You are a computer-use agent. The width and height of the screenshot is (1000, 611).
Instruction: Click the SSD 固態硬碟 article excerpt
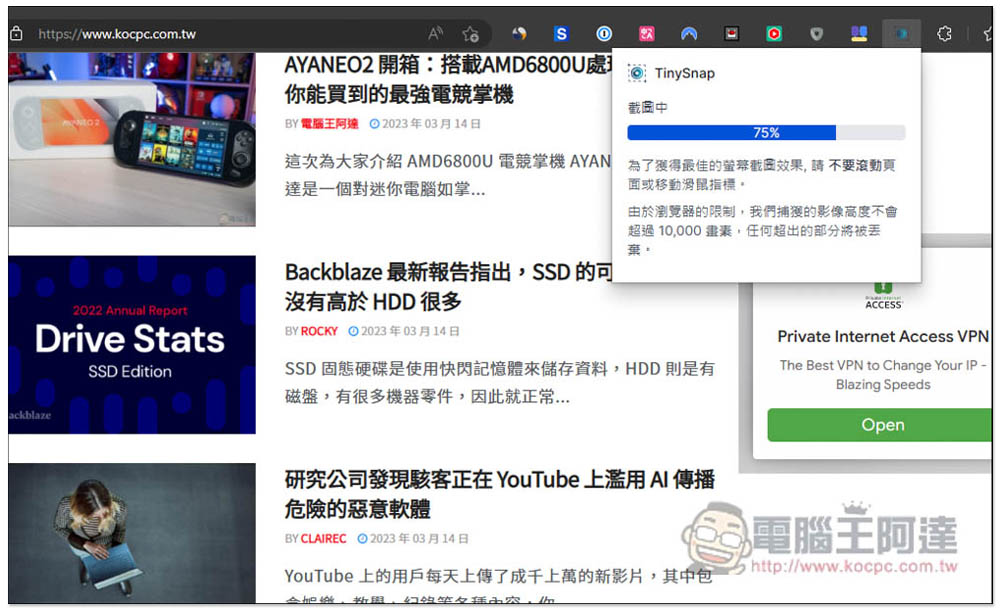point(499,383)
